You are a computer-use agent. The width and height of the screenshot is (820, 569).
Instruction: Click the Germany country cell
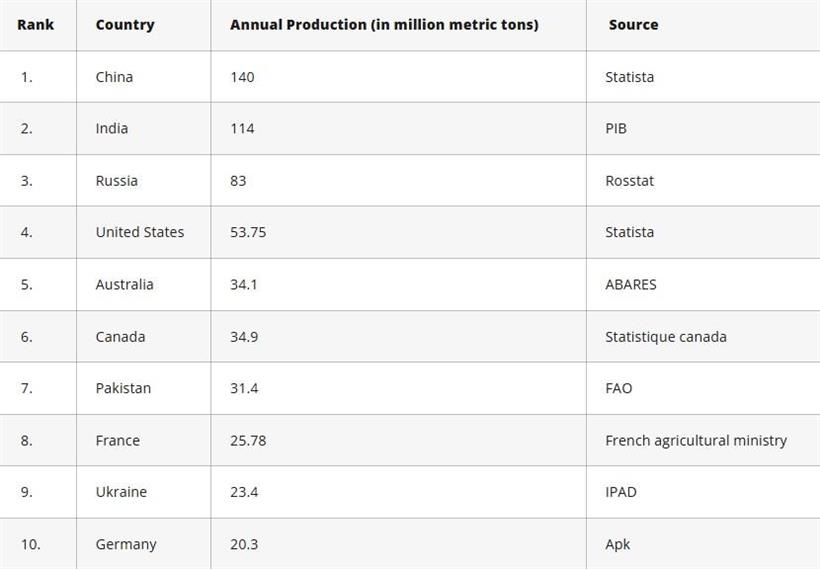(126, 544)
